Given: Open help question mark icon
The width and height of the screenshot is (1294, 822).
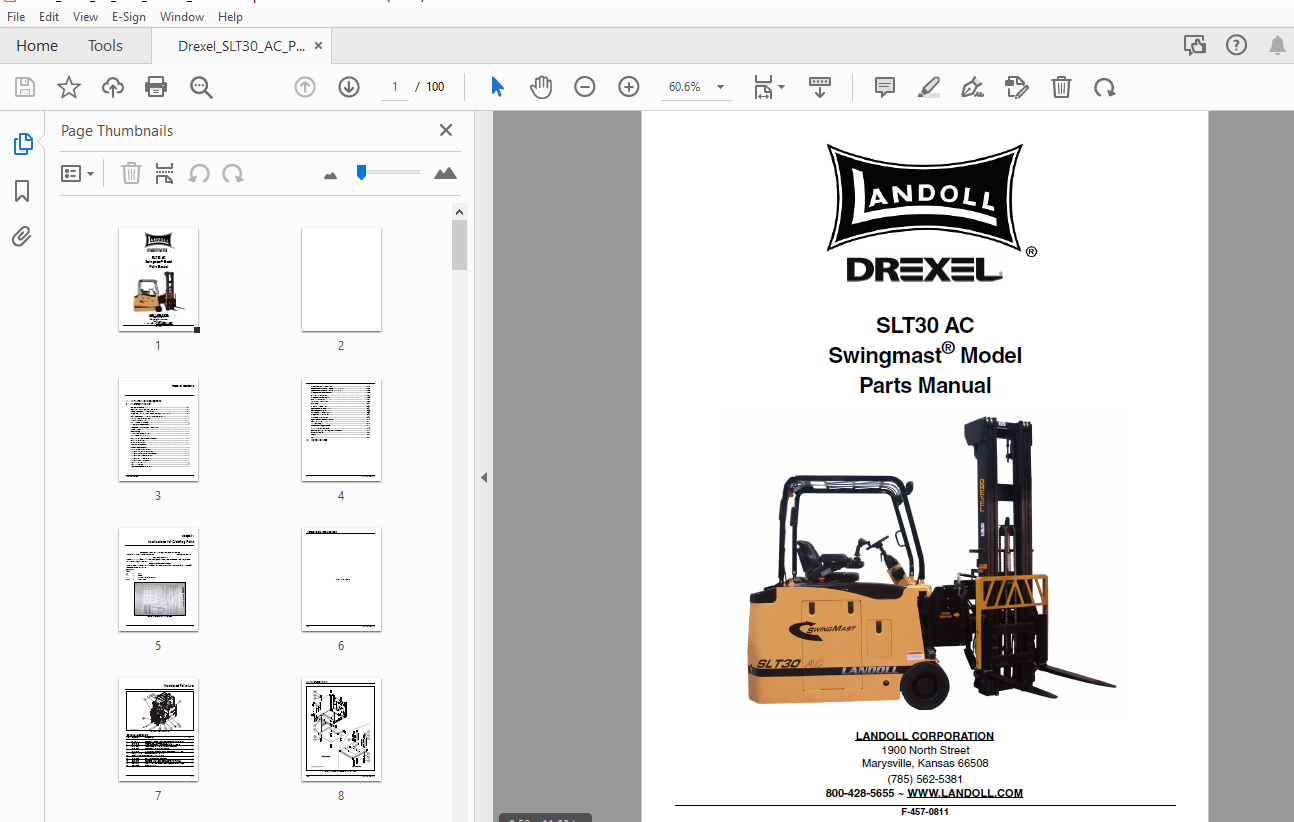Looking at the screenshot, I should (1236, 45).
